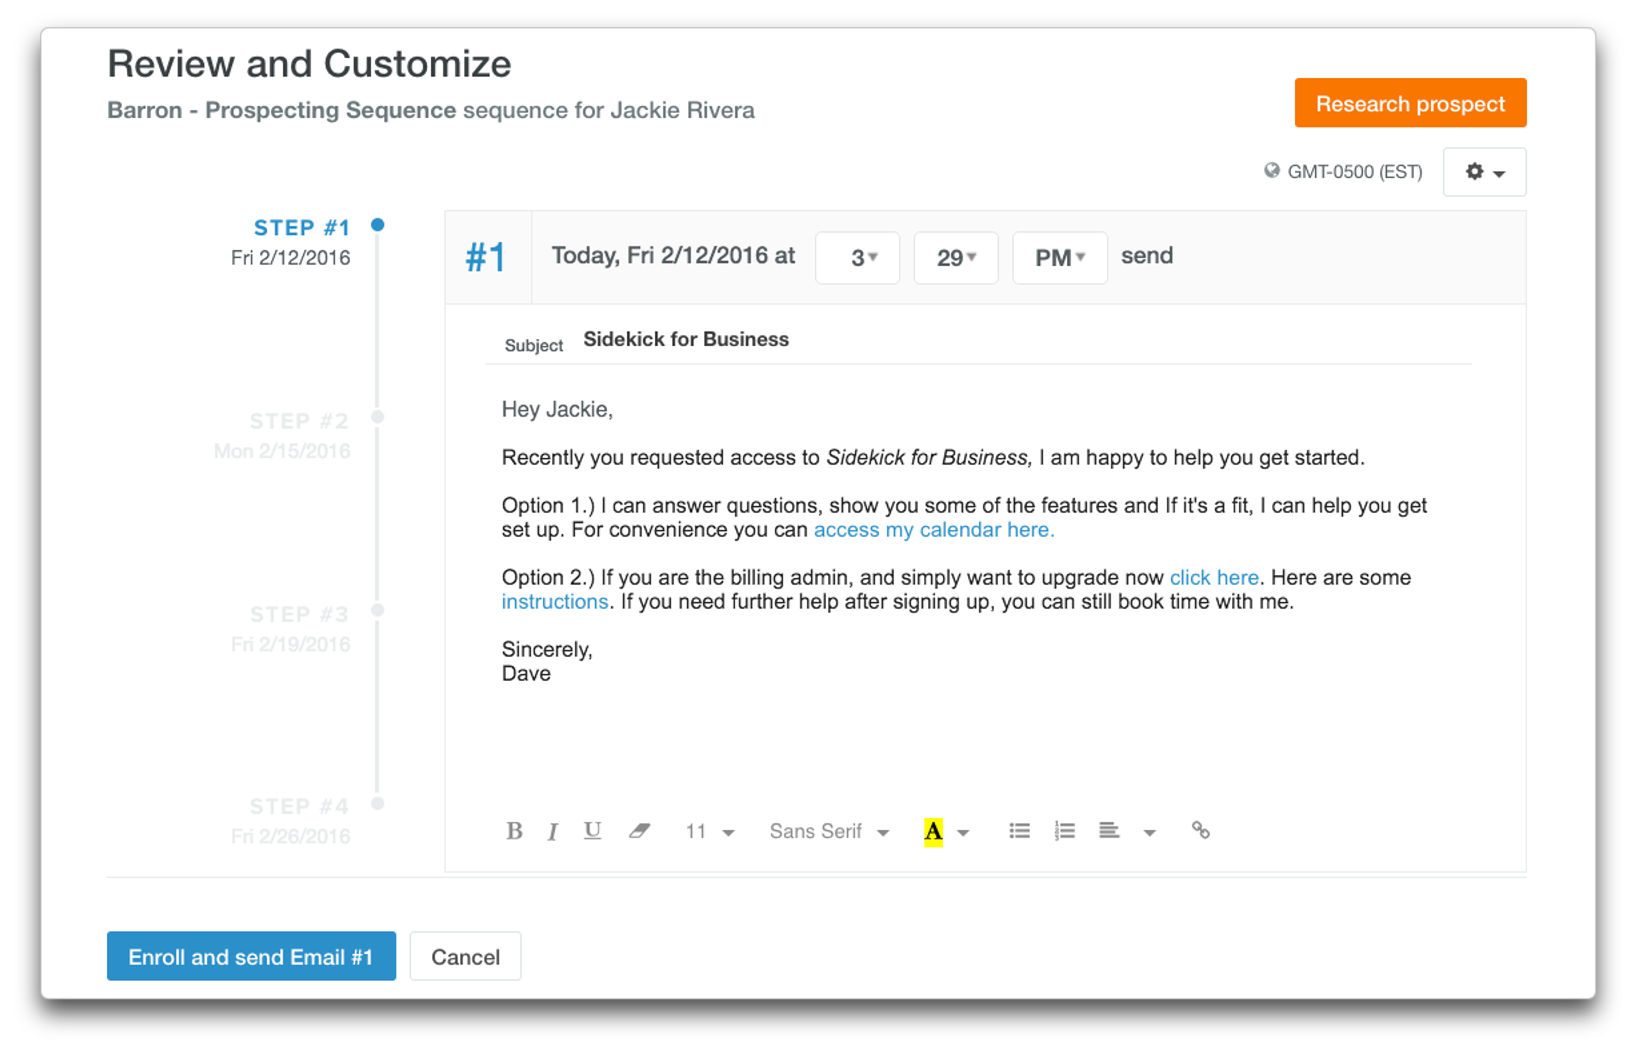Click Enroll and send Email #1
The width and height of the screenshot is (1634, 1054).
(251, 957)
